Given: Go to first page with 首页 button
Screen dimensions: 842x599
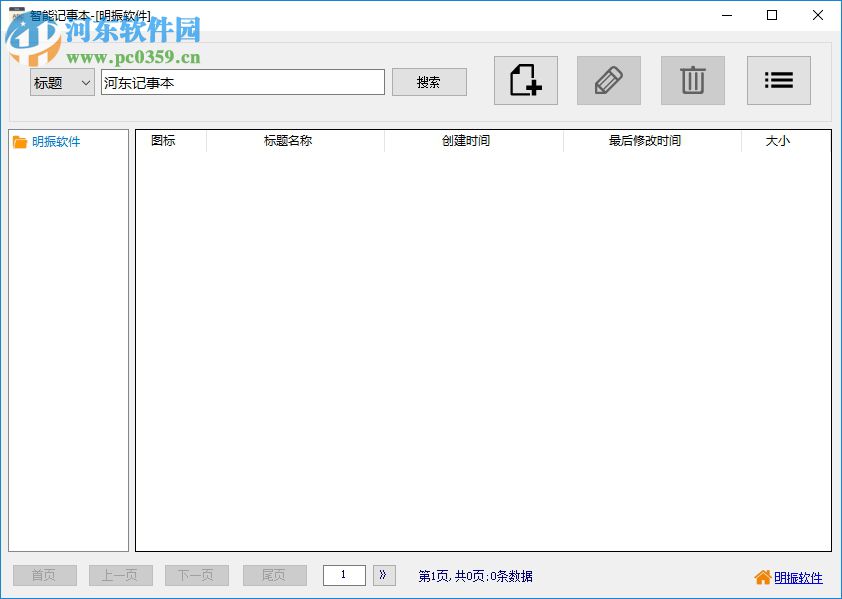Looking at the screenshot, I should 44,575.
